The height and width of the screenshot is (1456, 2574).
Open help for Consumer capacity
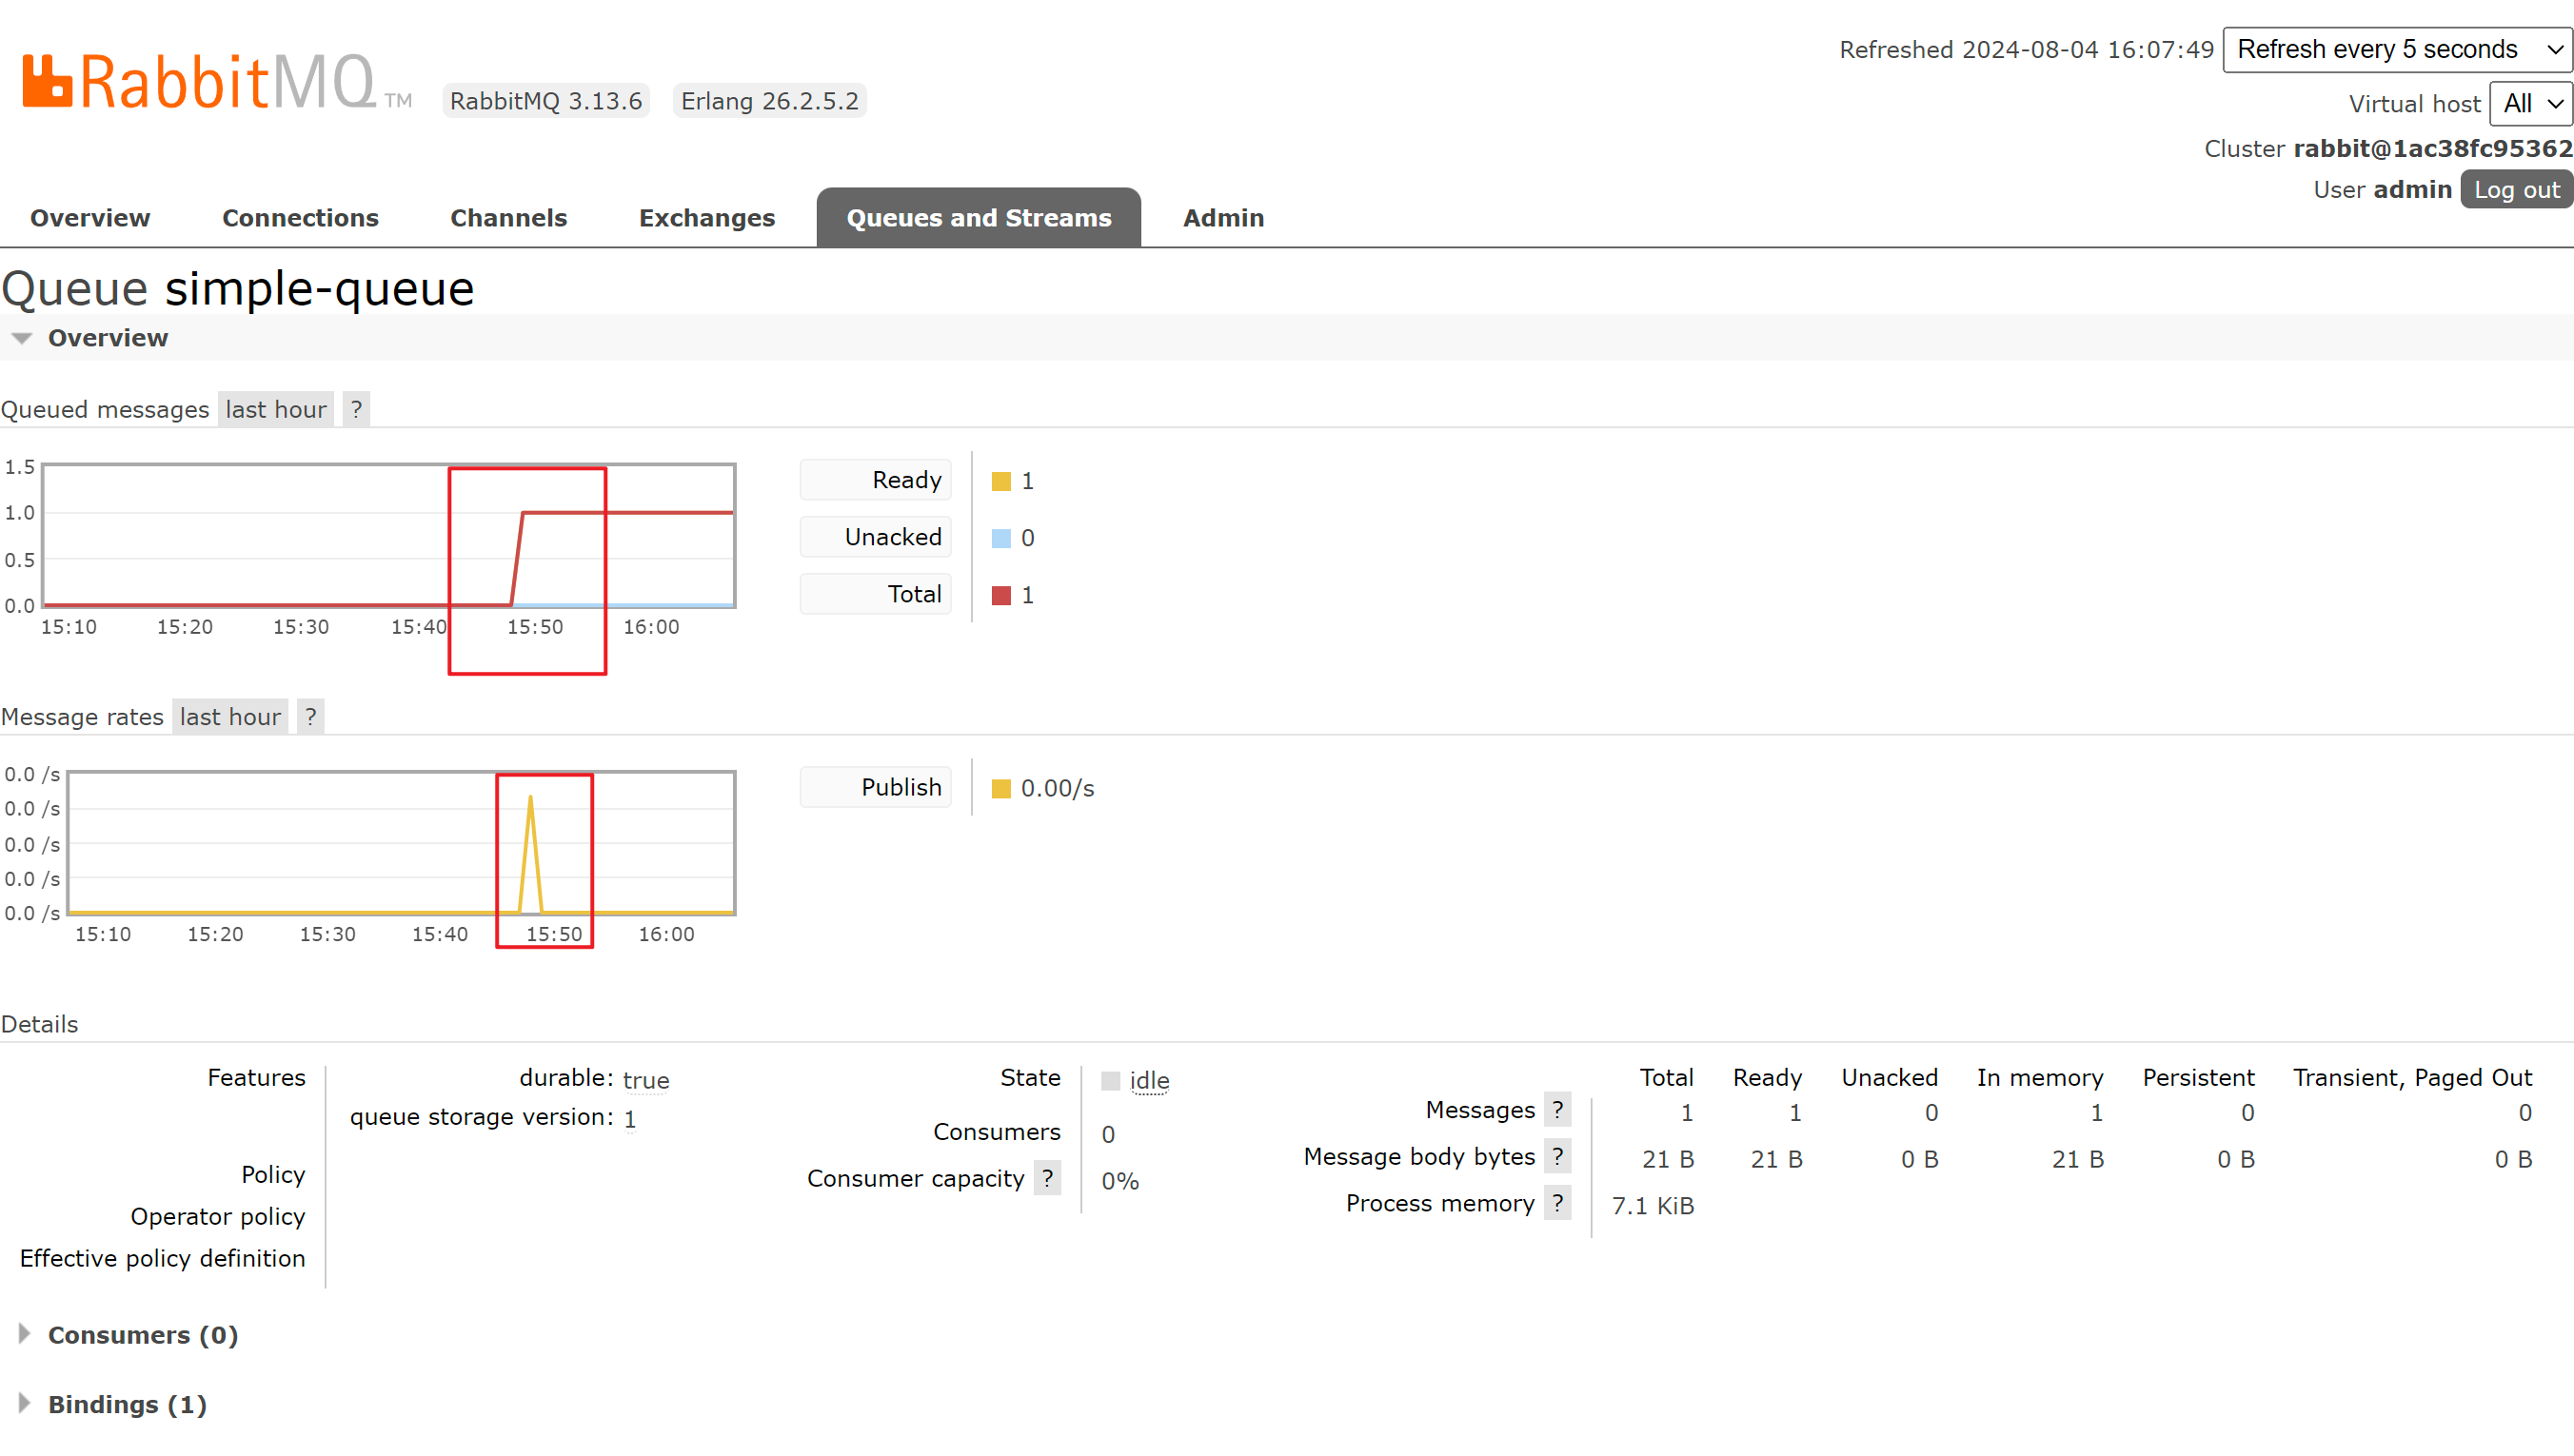click(1047, 1178)
